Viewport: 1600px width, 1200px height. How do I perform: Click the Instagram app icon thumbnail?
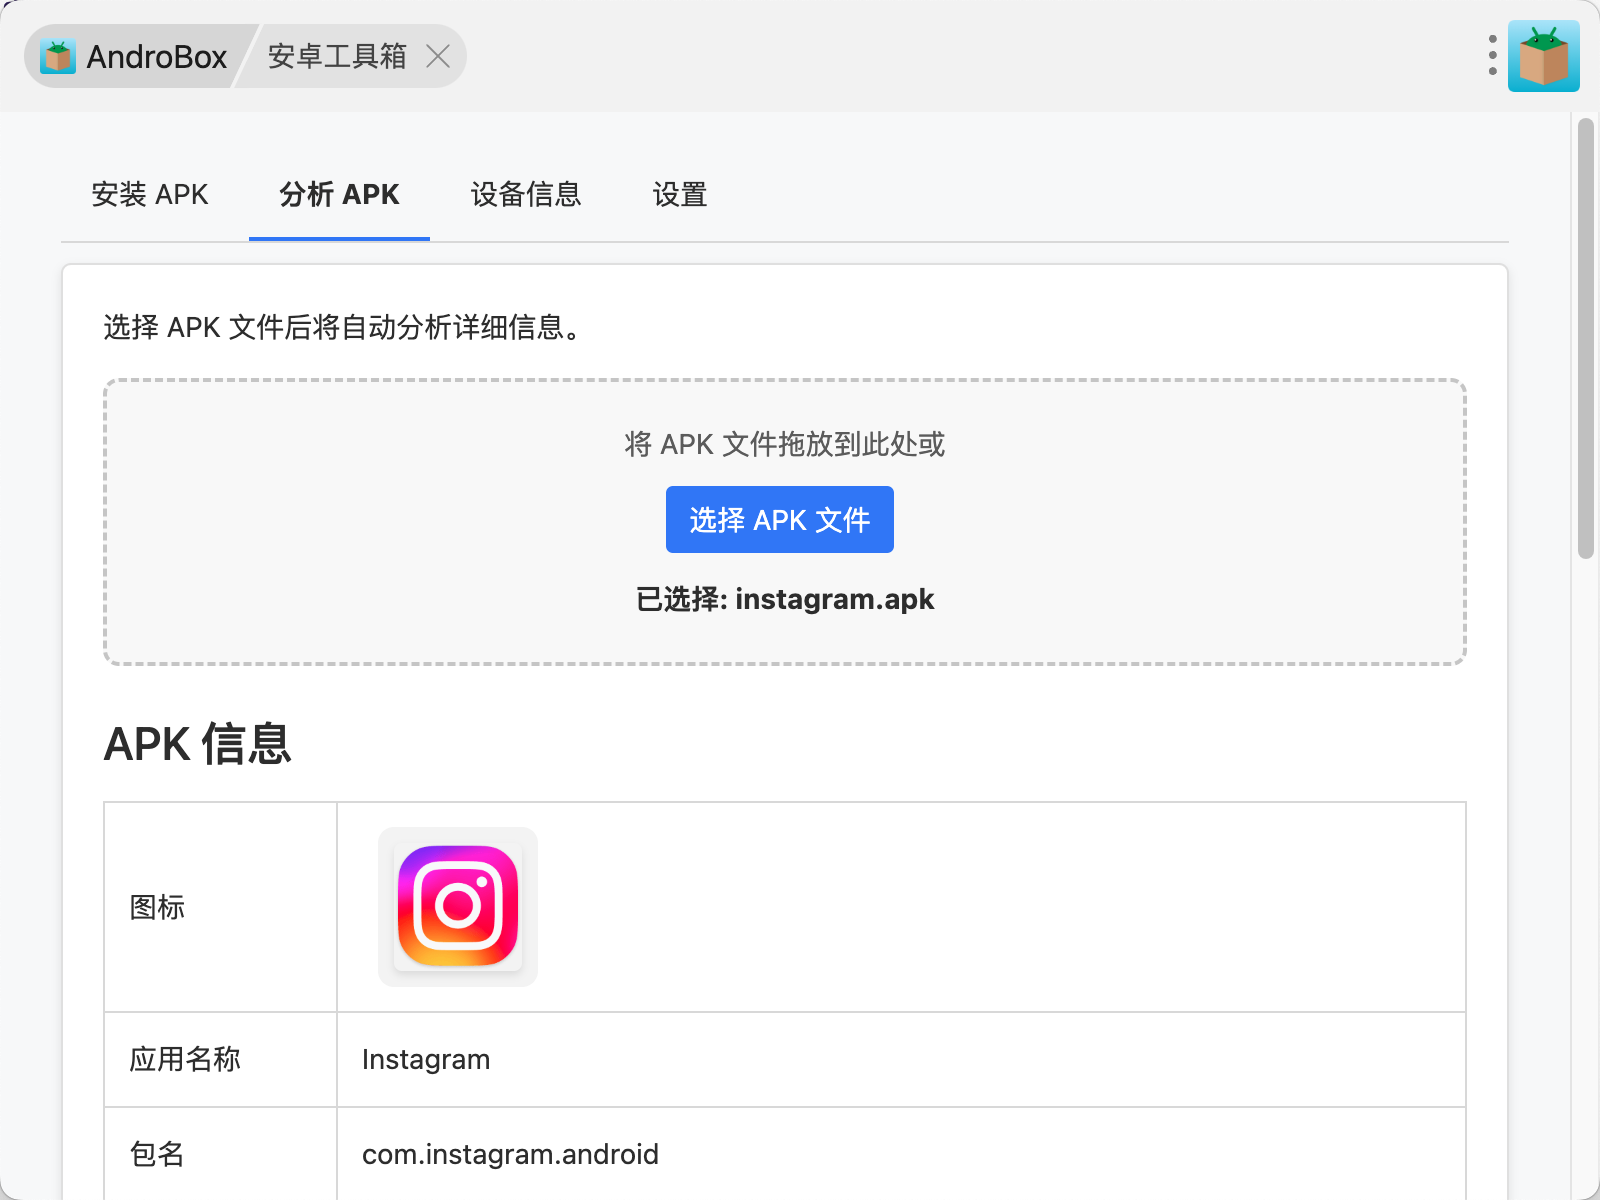tap(458, 907)
